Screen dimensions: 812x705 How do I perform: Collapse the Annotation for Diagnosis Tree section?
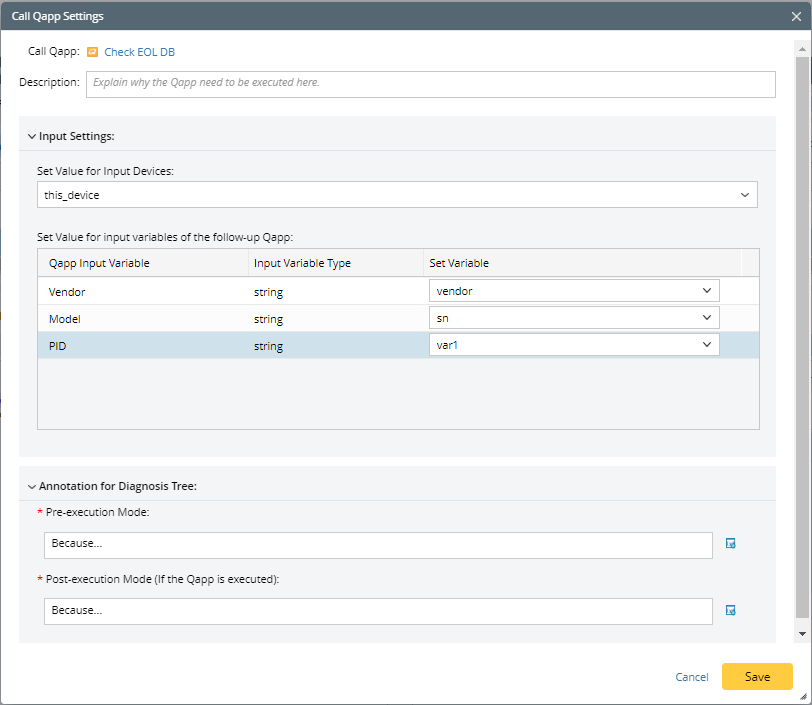pos(32,487)
